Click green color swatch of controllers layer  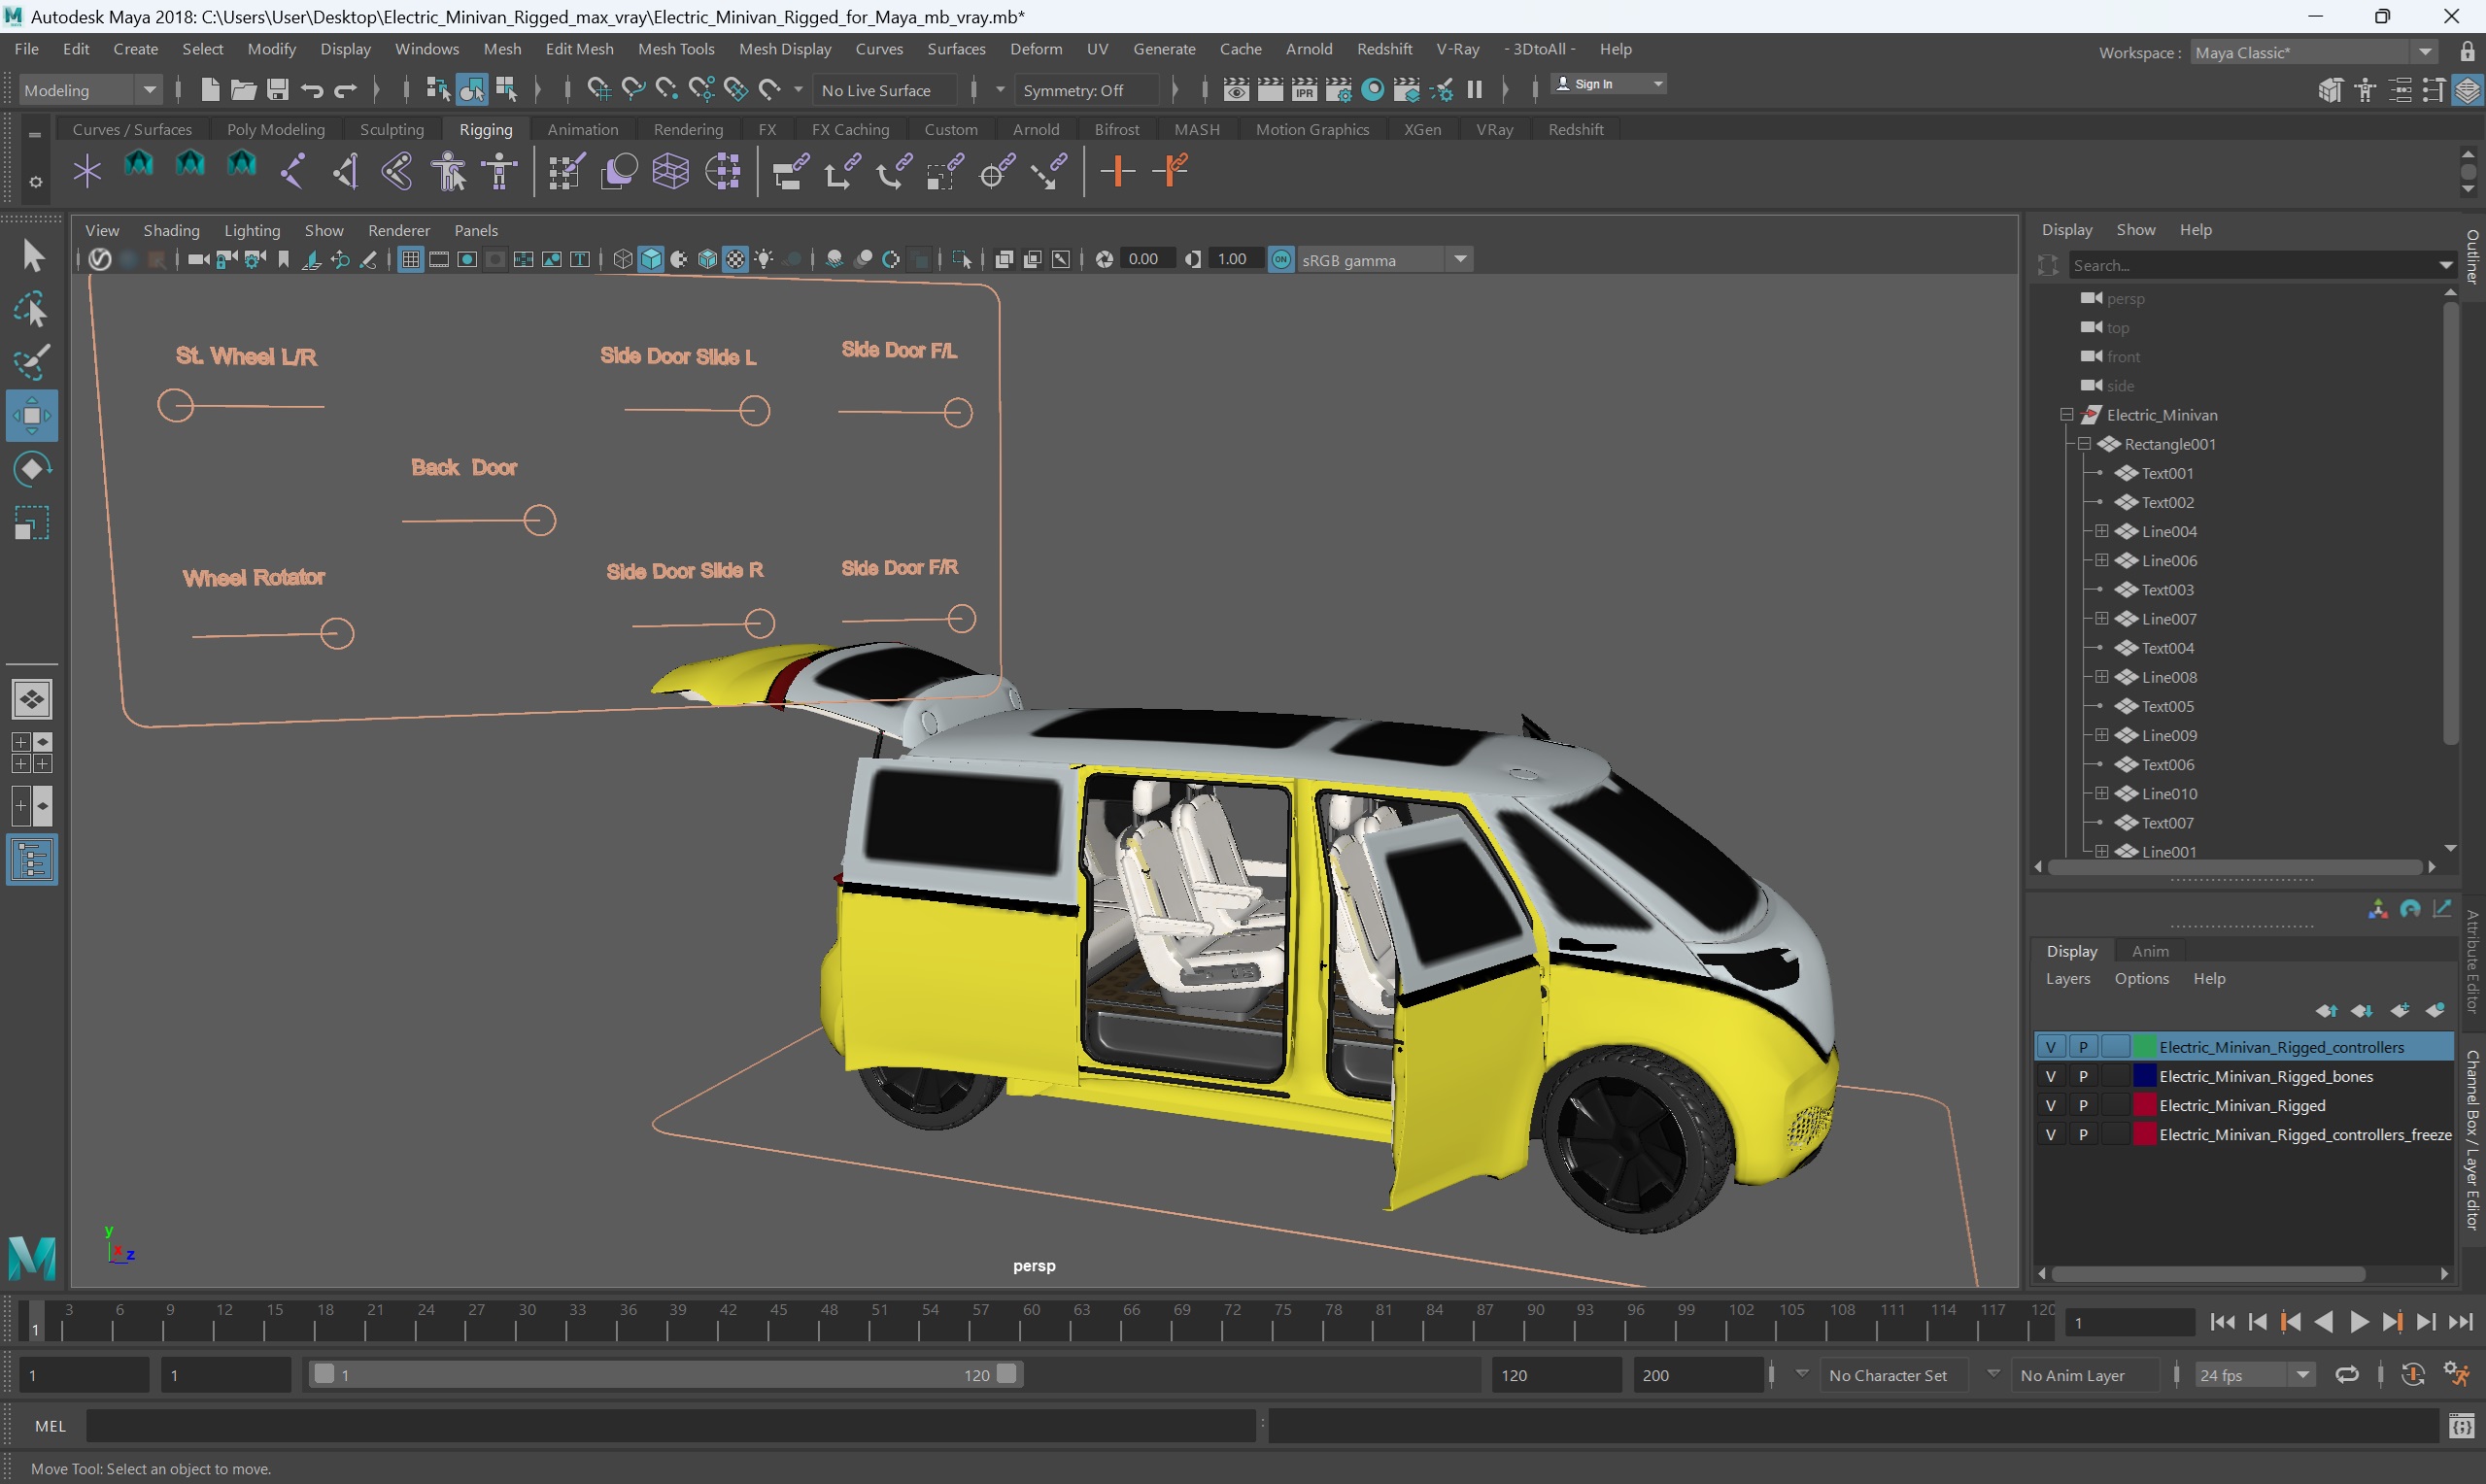[2144, 1047]
